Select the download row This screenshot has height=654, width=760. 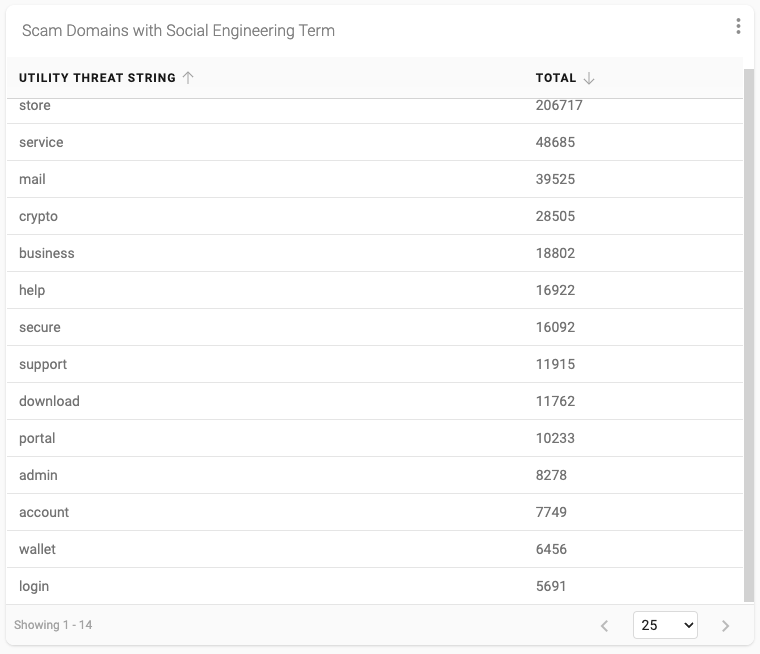pos(375,401)
